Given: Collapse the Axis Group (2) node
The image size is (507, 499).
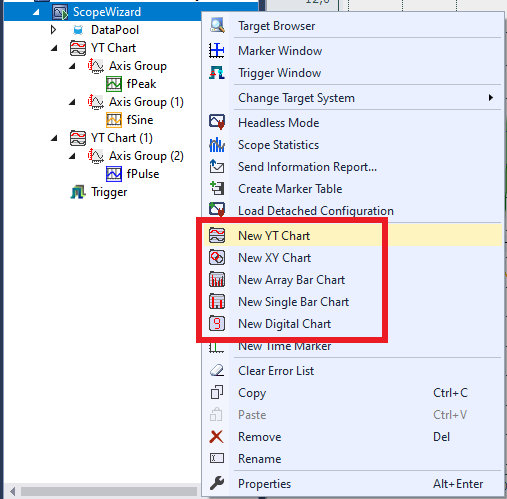Looking at the screenshot, I should (72, 156).
